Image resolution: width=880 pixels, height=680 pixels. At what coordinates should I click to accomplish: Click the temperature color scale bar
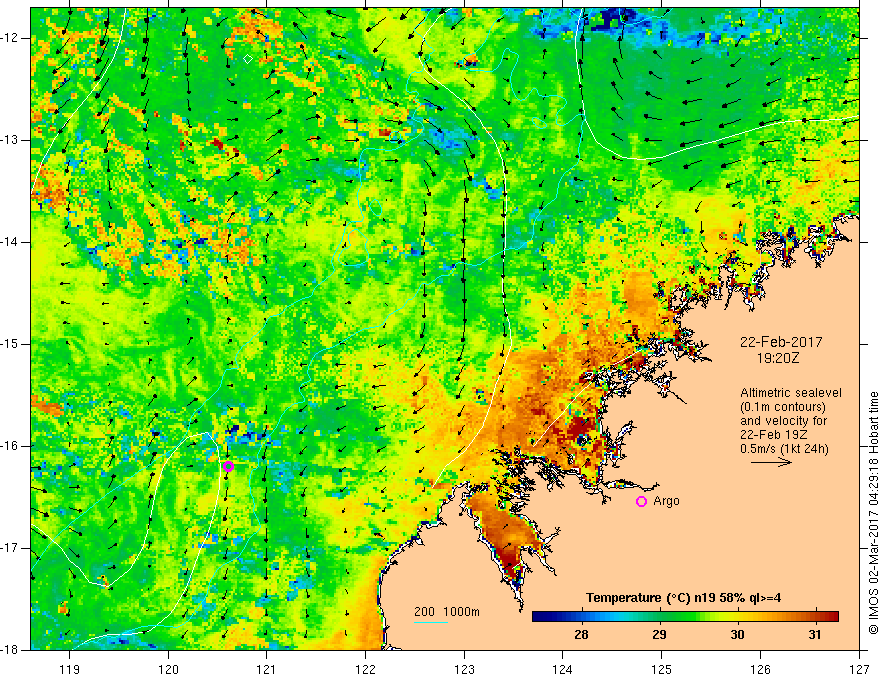pos(685,617)
